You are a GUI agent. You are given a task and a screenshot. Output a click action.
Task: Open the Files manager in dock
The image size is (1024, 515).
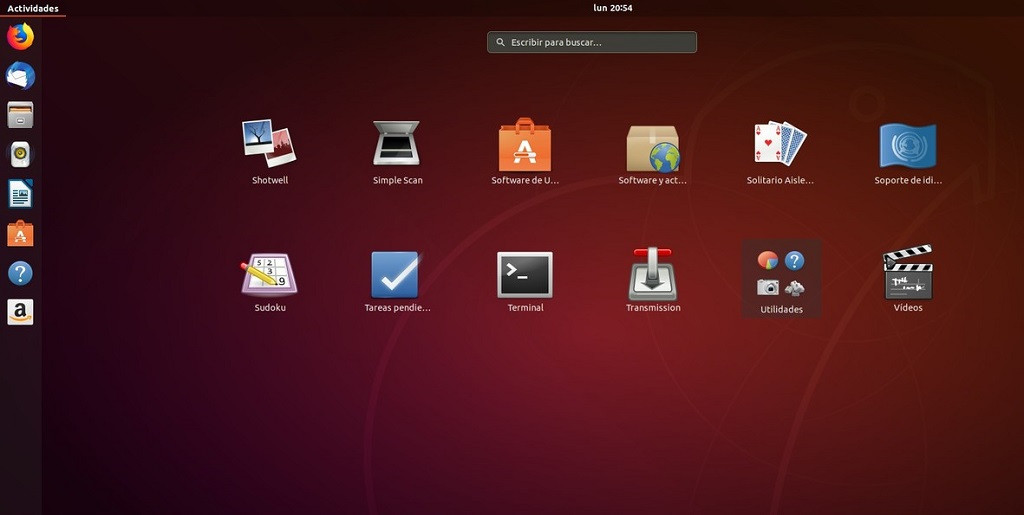click(x=20, y=115)
